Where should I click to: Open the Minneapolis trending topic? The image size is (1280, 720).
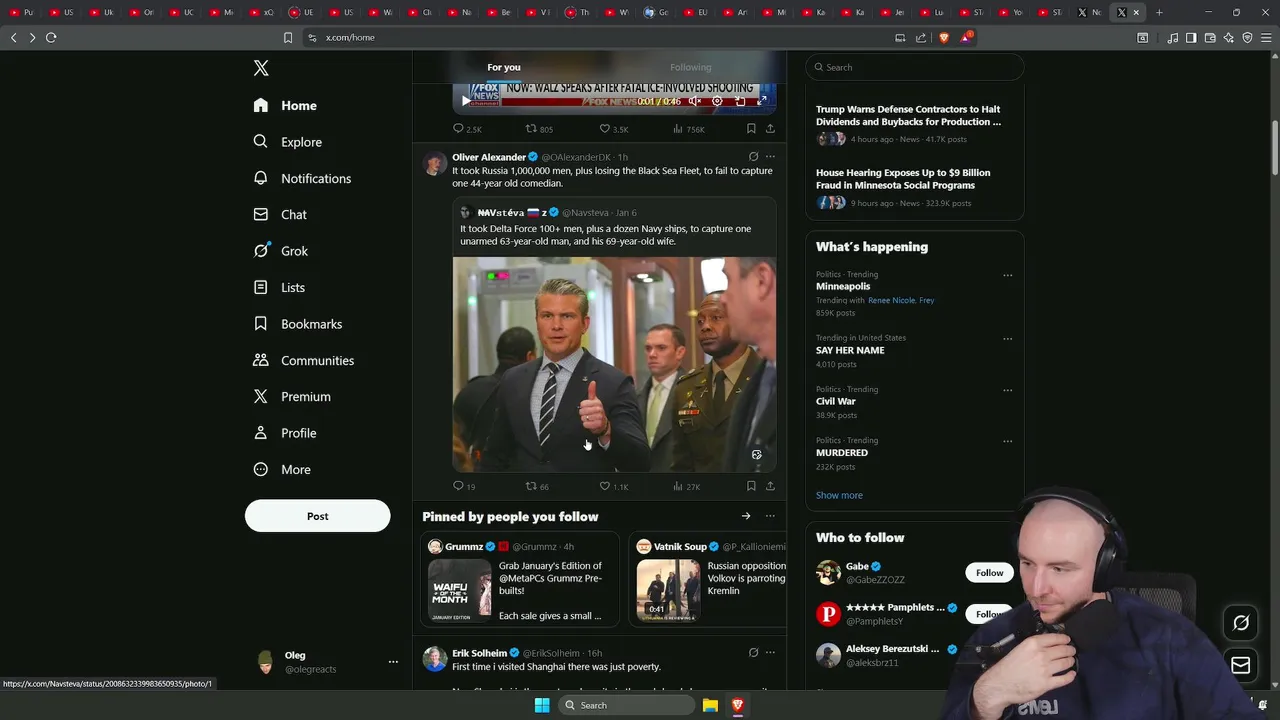[843, 286]
